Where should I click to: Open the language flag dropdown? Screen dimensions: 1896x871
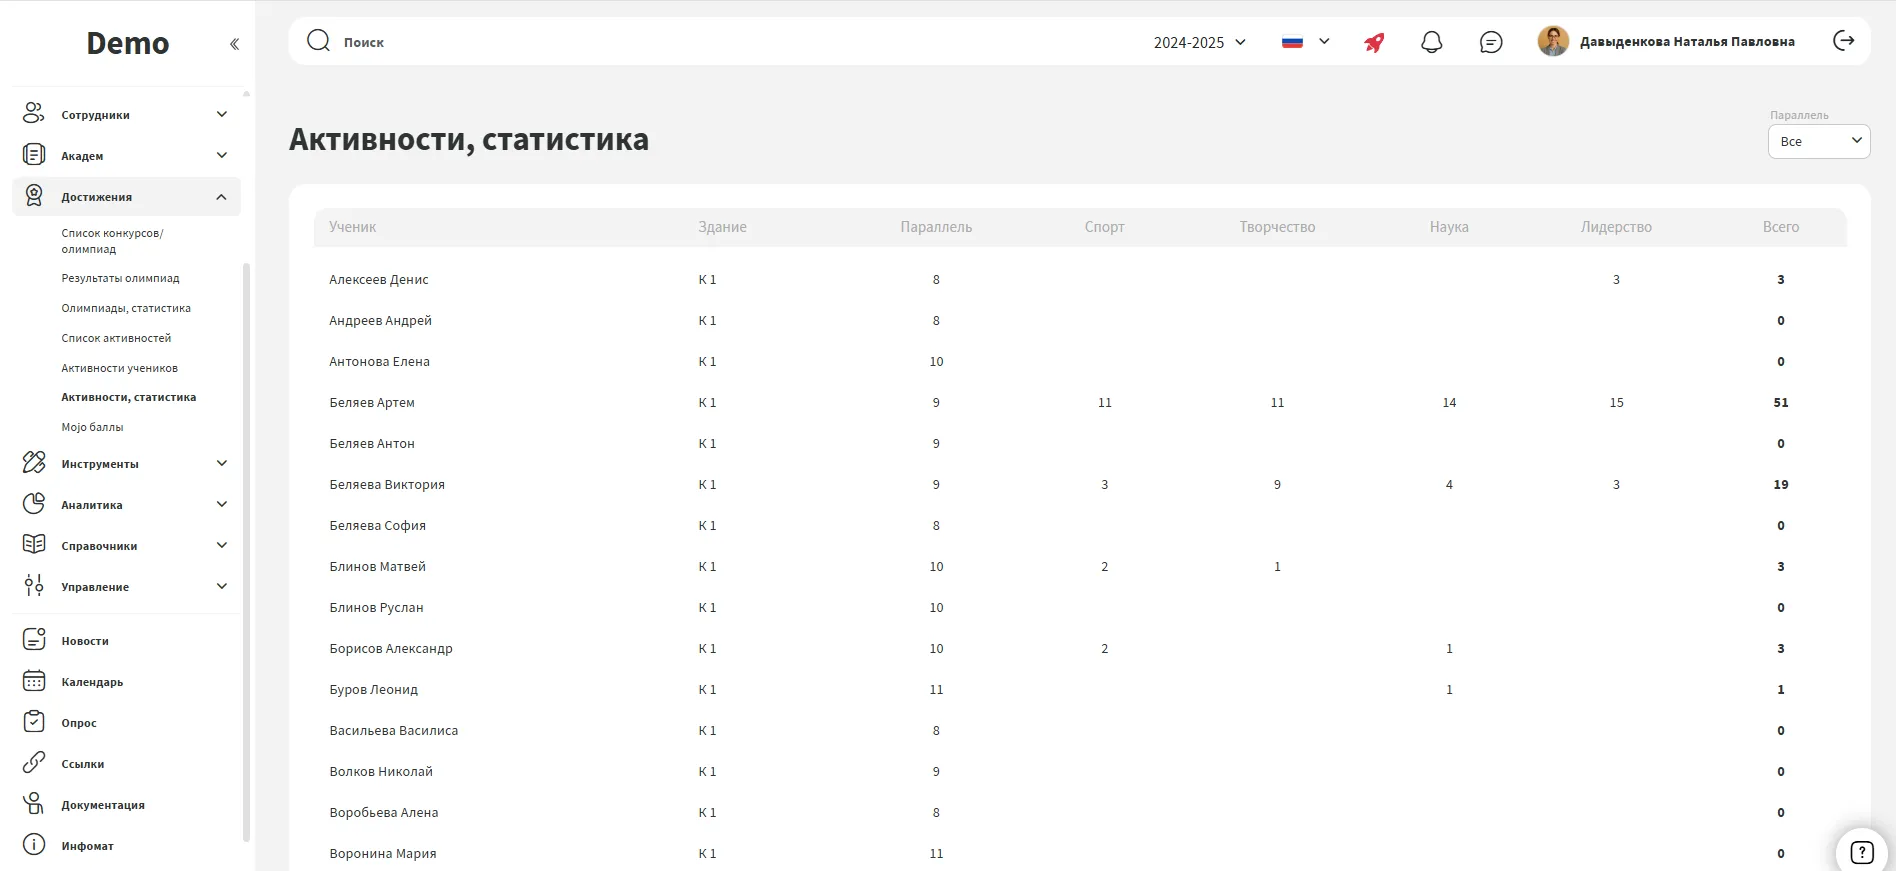coord(1305,42)
